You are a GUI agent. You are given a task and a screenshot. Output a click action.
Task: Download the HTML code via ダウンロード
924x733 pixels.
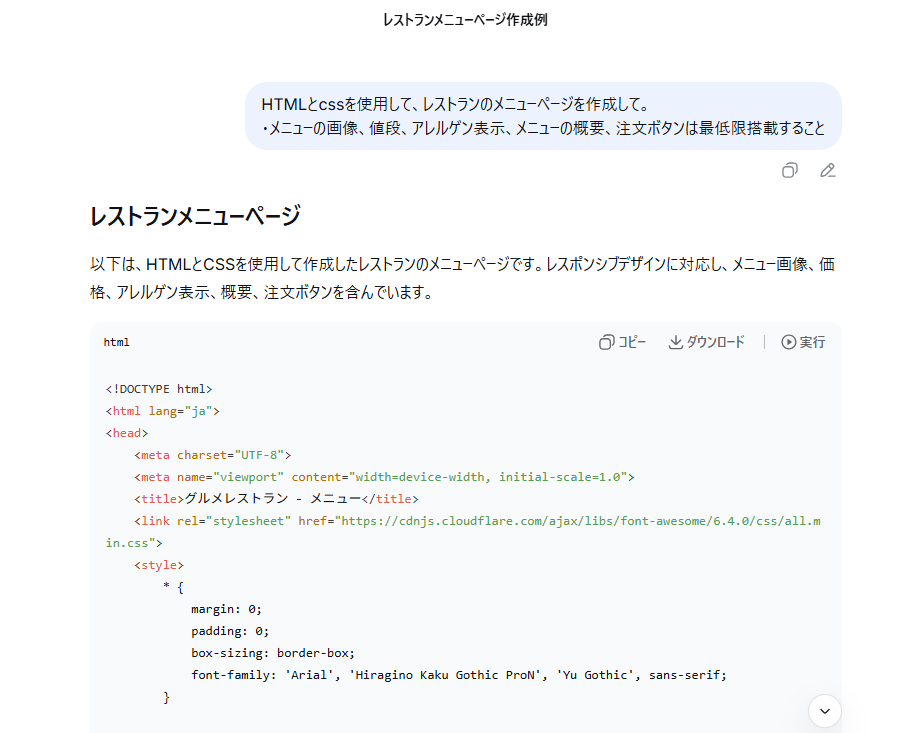(x=707, y=342)
